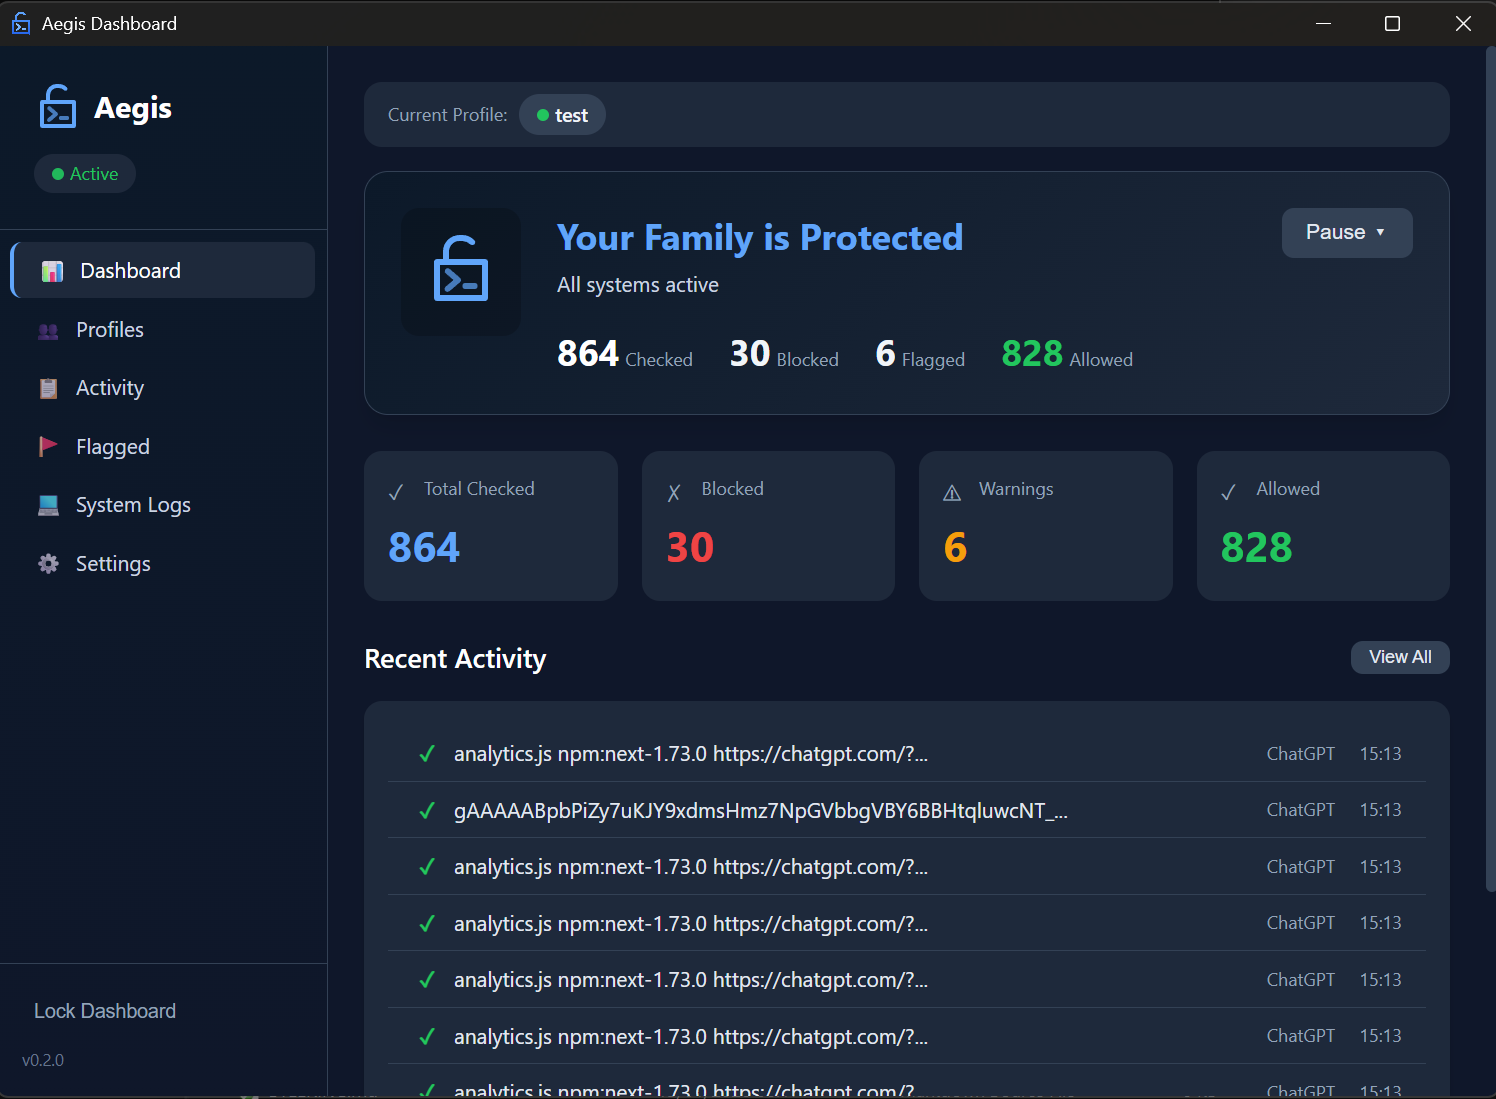Expand the truncated chatgpt.com URL entry
1496x1099 pixels.
[x=690, y=753]
